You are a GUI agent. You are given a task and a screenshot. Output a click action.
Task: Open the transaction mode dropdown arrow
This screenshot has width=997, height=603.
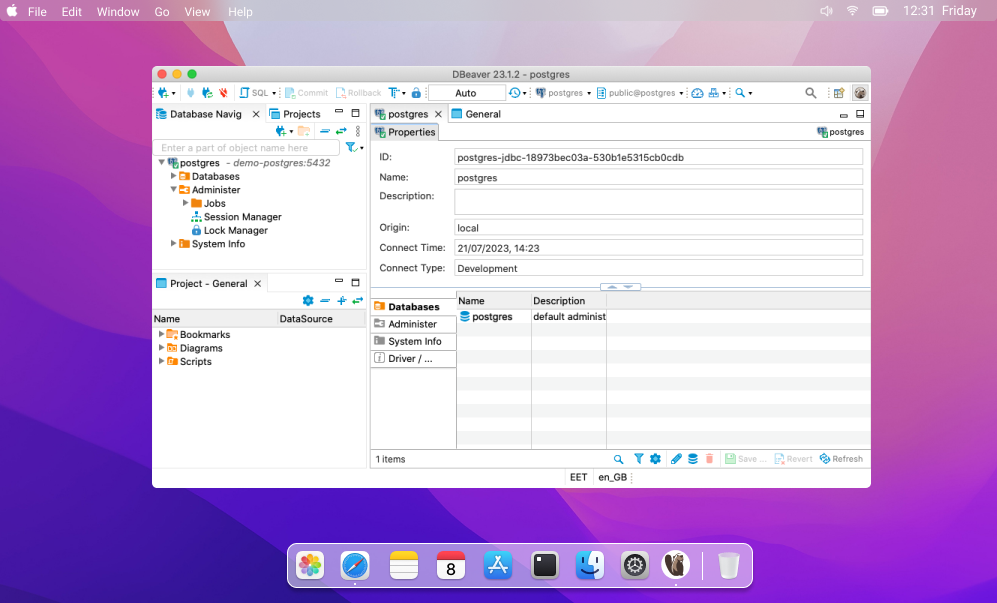click(404, 94)
